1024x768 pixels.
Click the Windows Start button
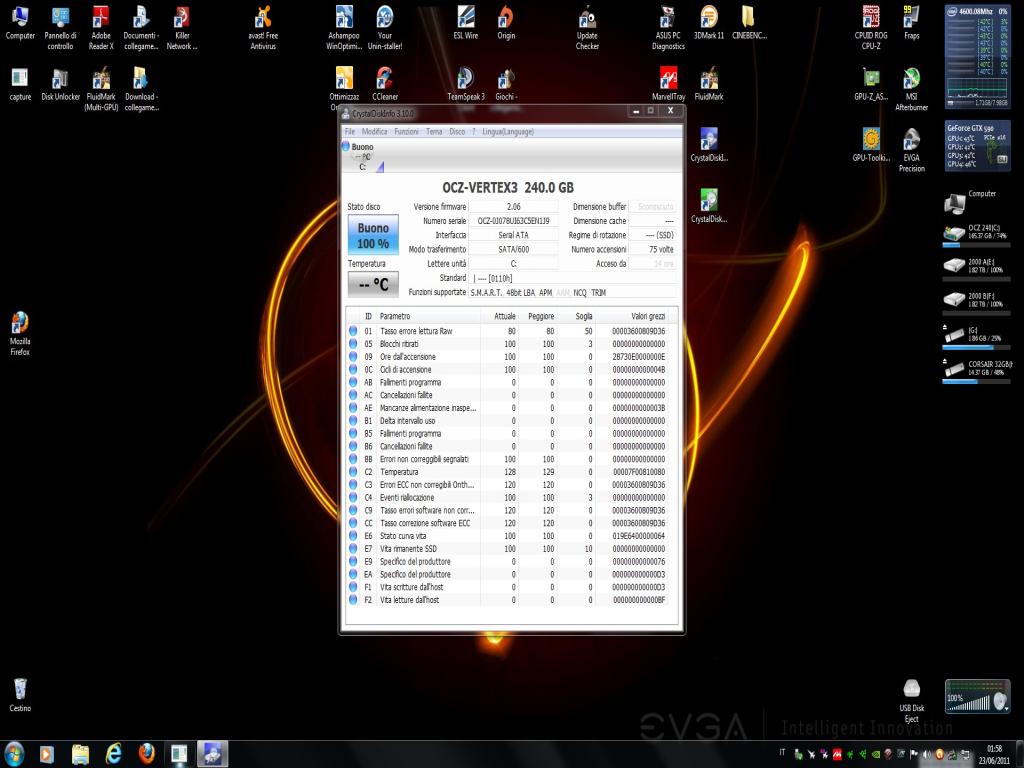[13, 754]
